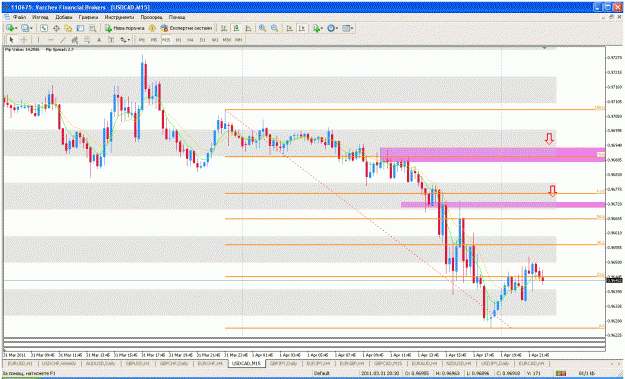Open the templates dropdown

click(x=347, y=28)
